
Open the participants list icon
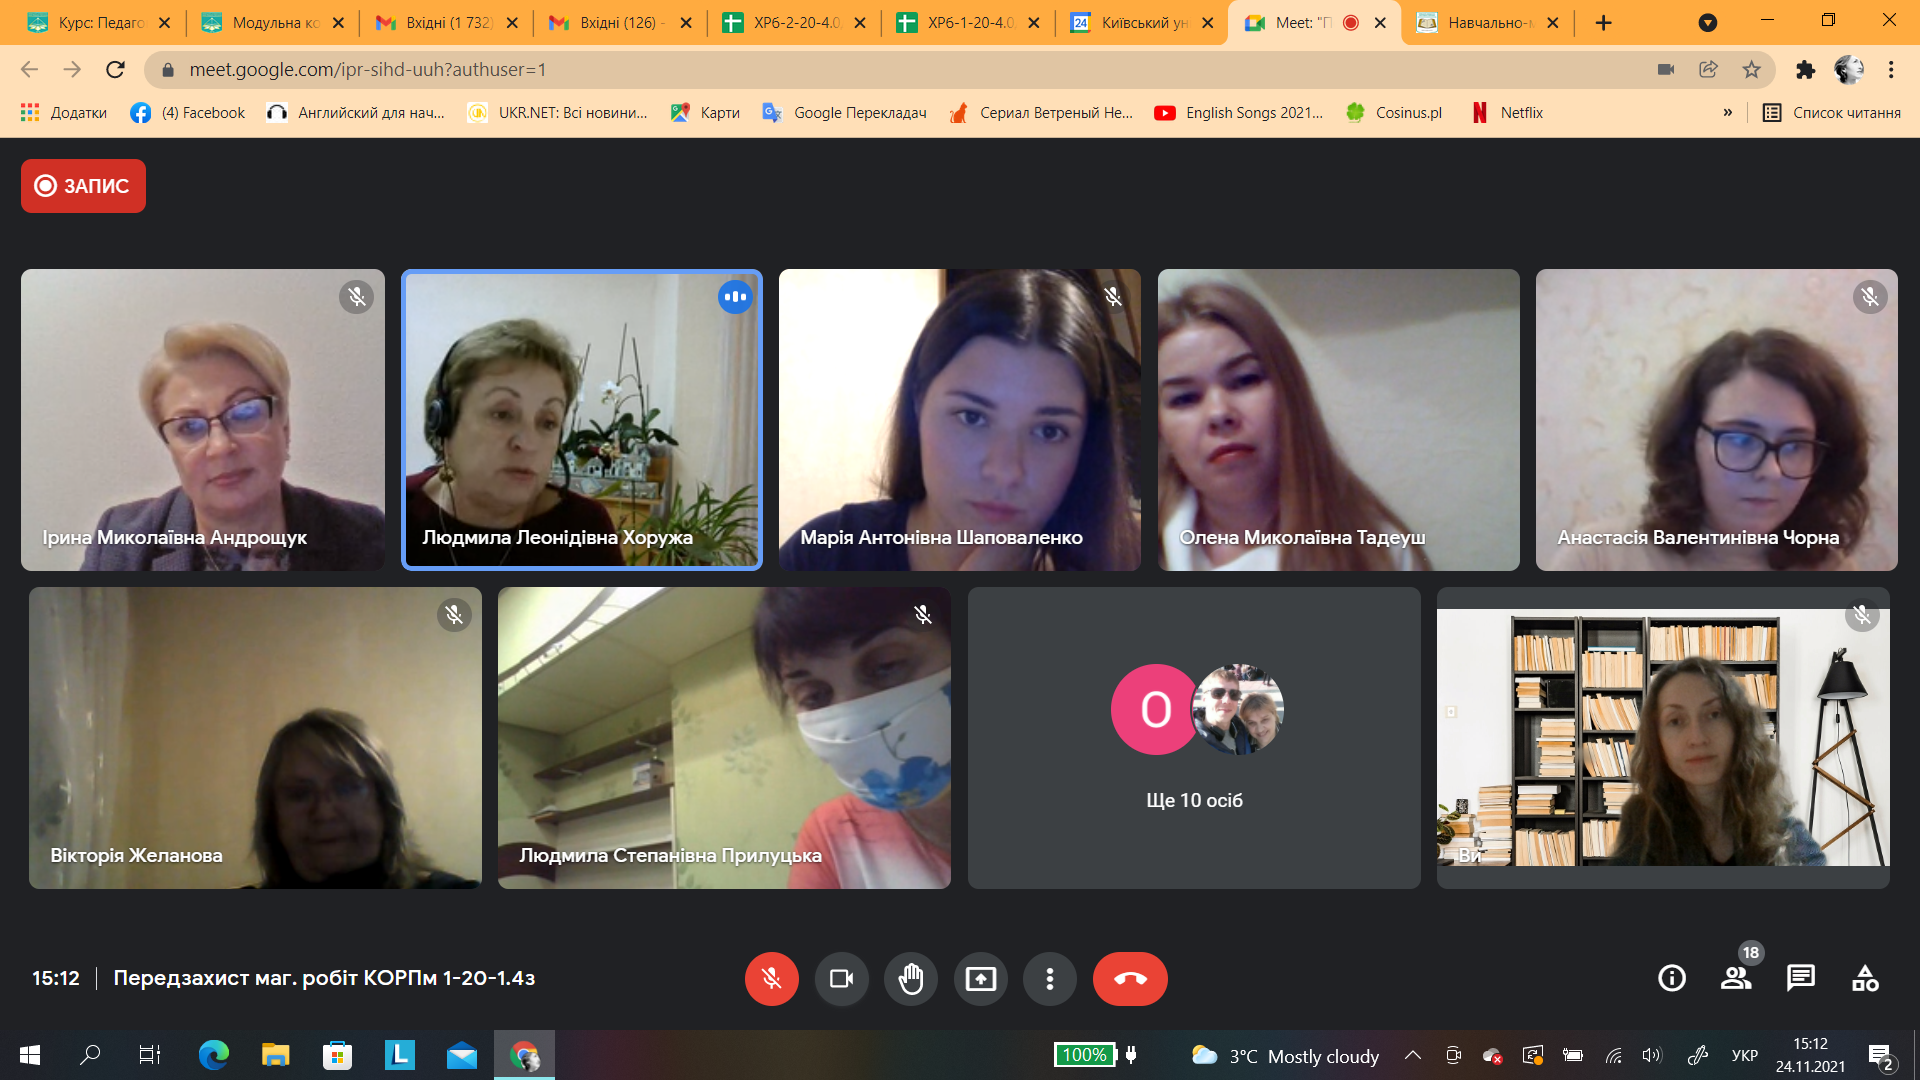1736,978
